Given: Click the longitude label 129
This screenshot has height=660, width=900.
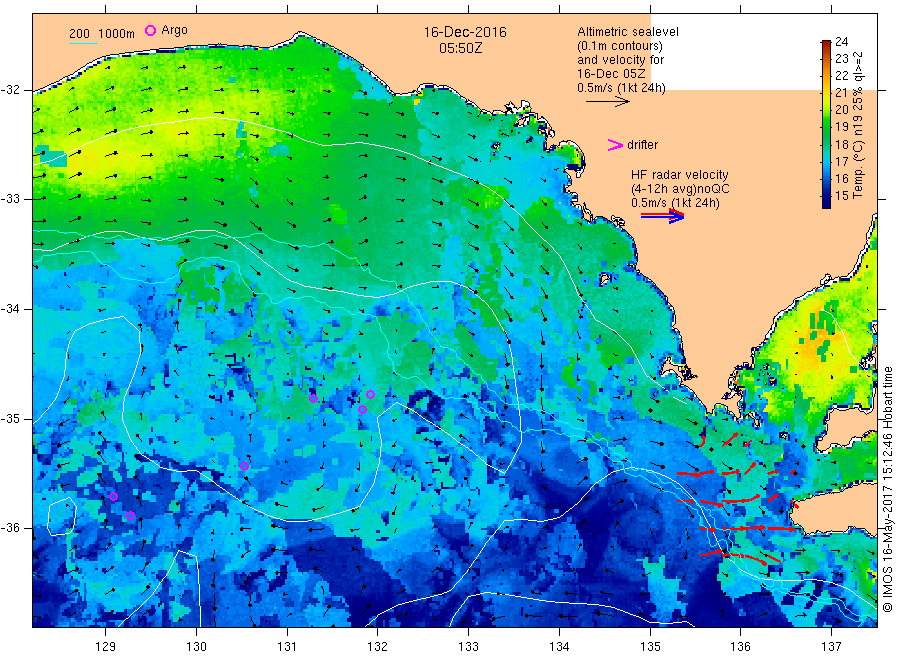Looking at the screenshot, I should tap(106, 647).
